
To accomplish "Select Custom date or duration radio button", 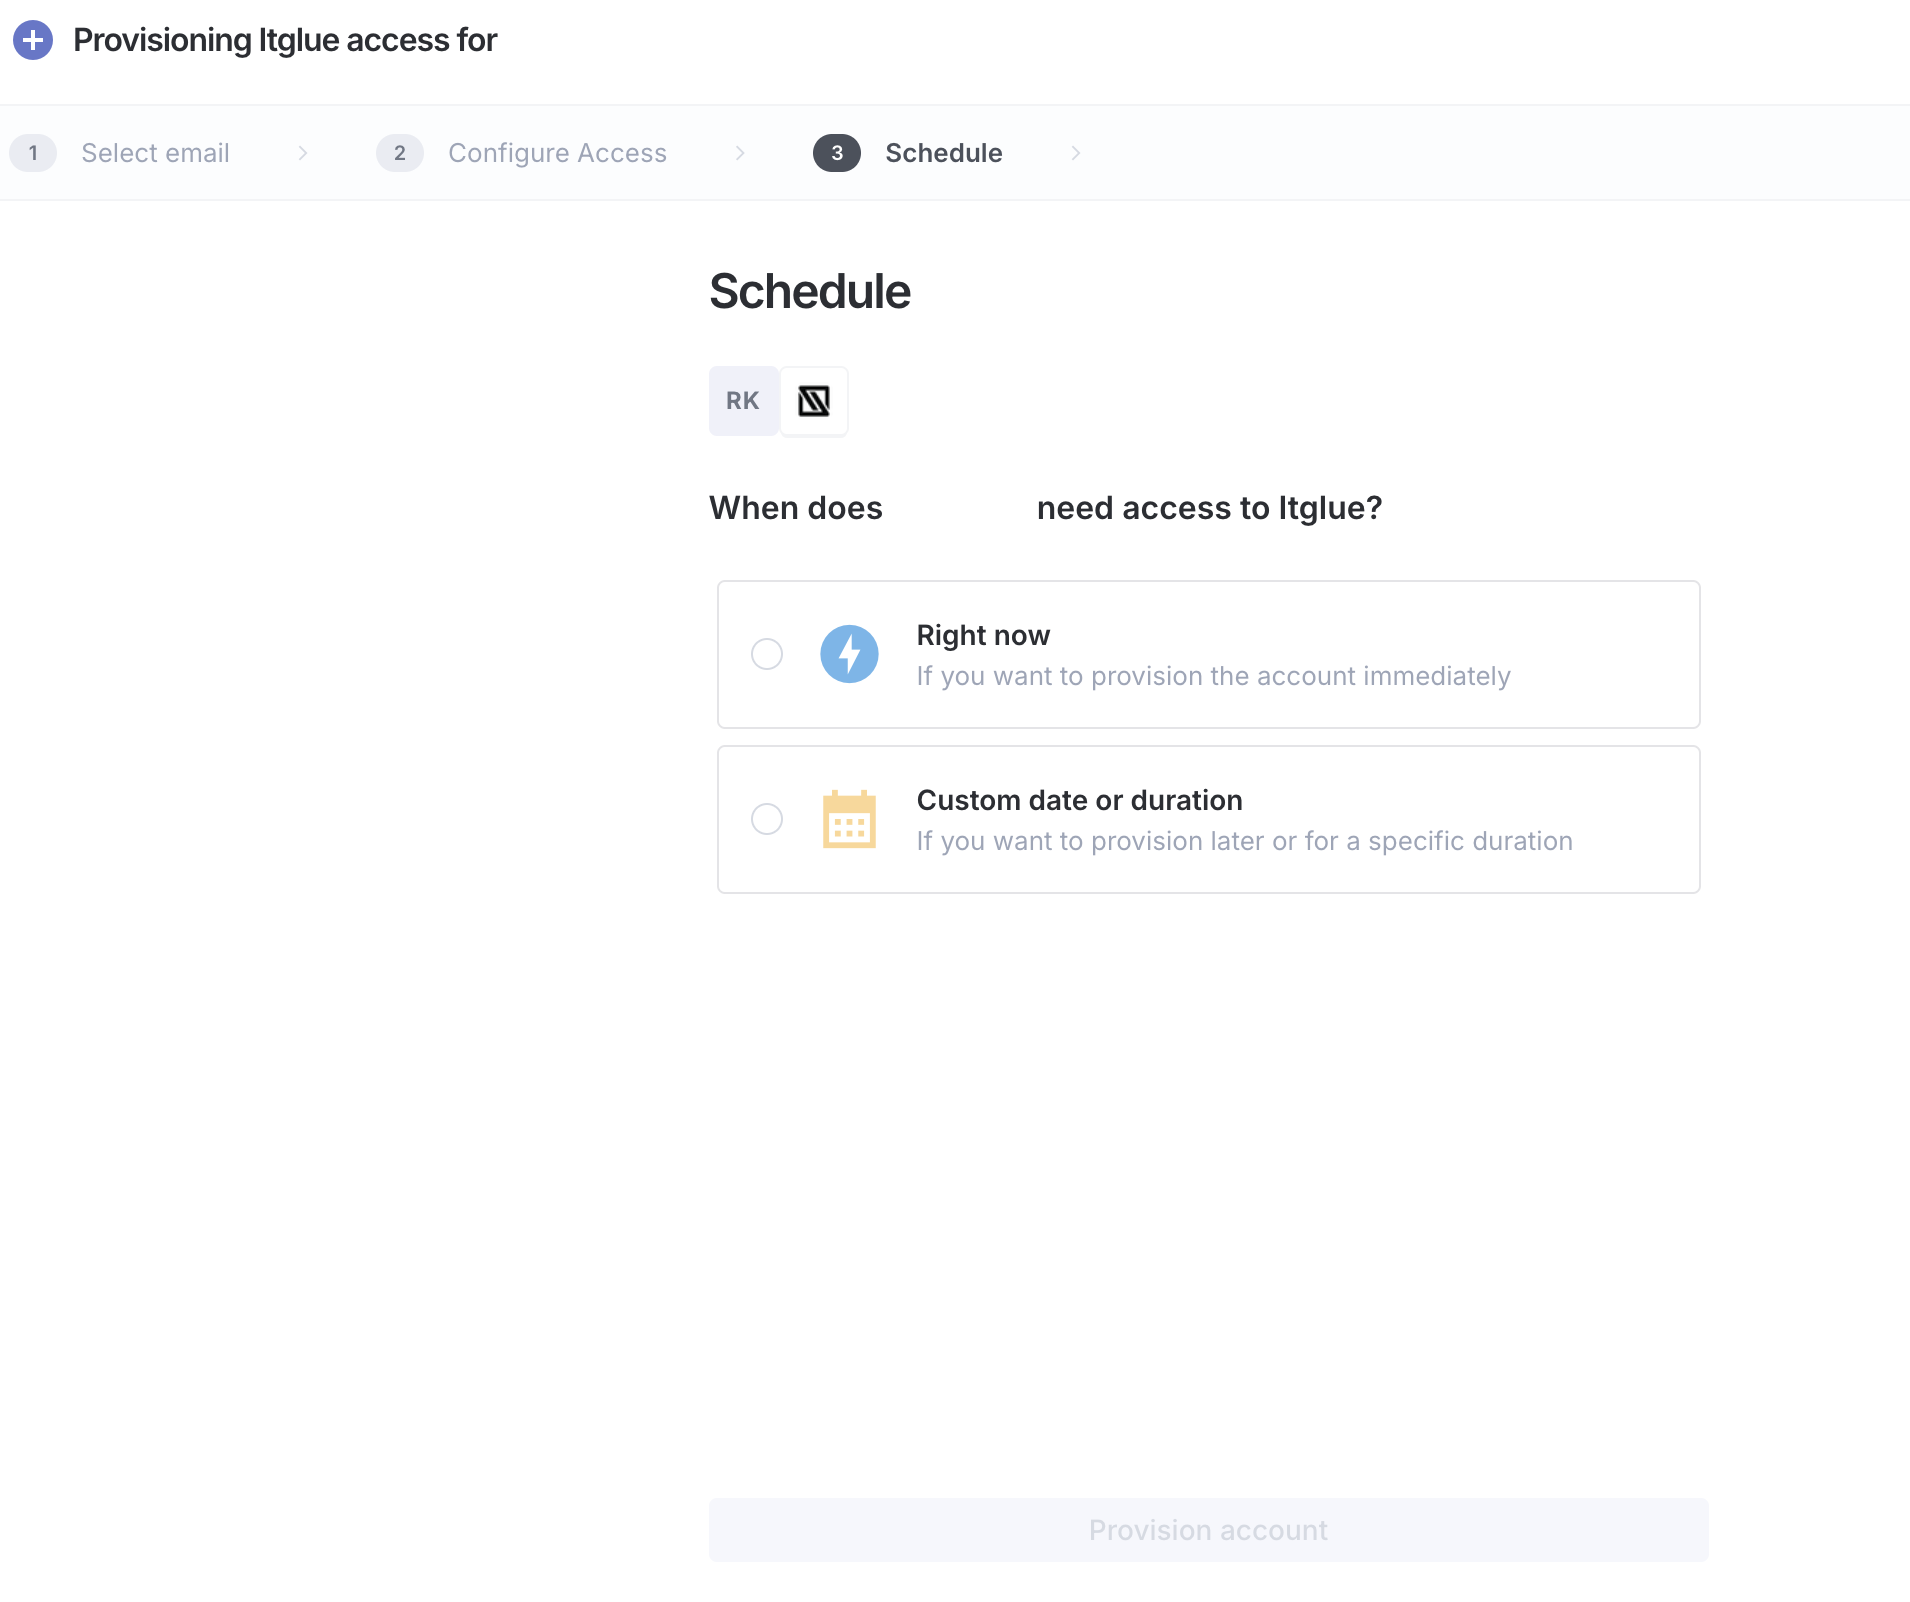I will click(767, 819).
